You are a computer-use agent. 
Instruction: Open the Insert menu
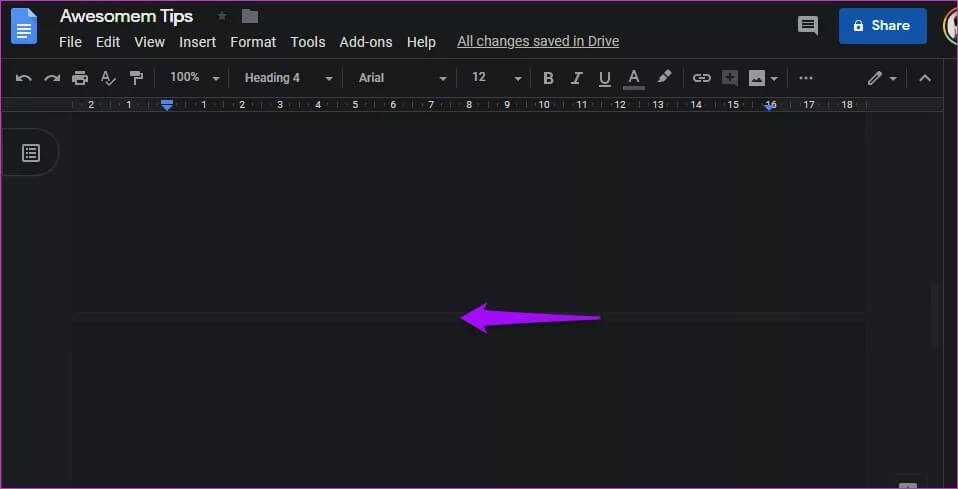[x=197, y=42]
